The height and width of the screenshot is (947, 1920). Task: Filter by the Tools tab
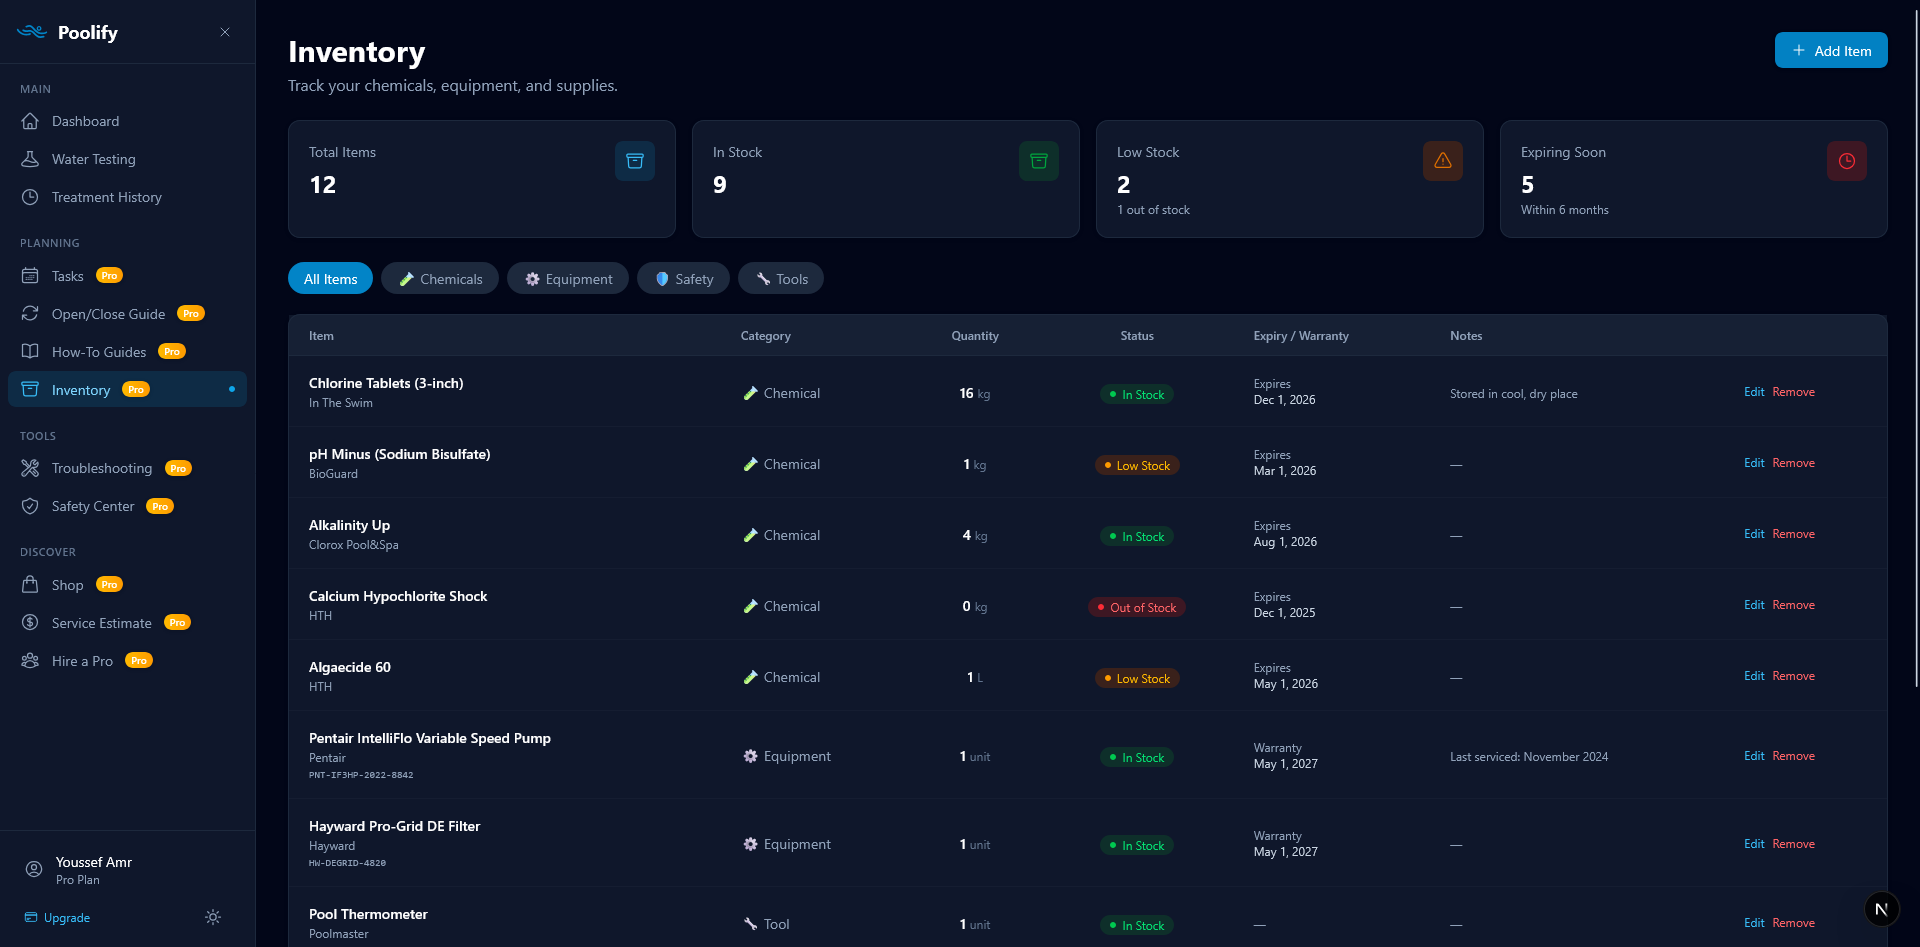(781, 279)
